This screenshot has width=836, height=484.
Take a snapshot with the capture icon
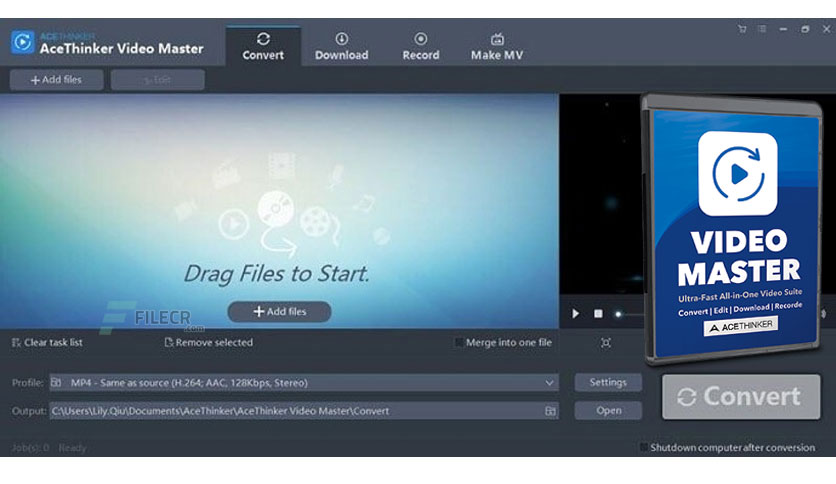click(606, 343)
